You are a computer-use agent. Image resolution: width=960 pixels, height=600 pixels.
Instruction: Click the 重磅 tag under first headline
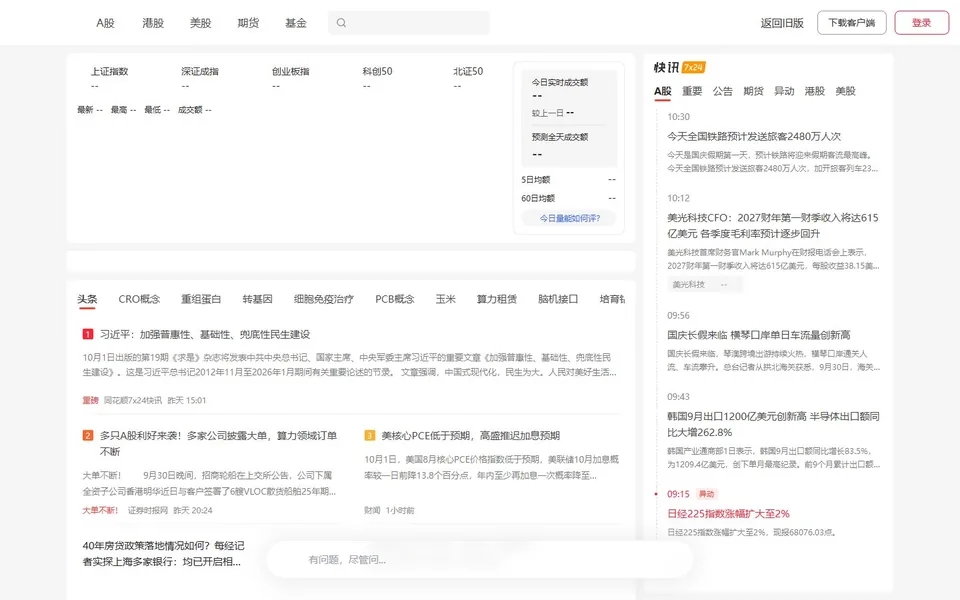[x=90, y=400]
